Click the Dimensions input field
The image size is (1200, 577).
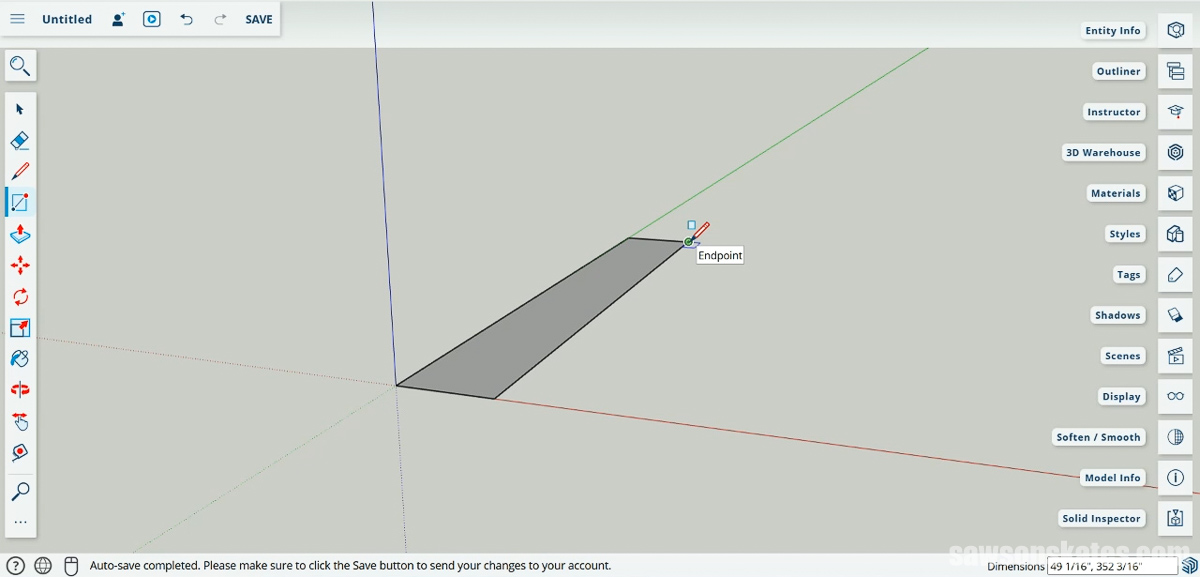pos(1112,566)
